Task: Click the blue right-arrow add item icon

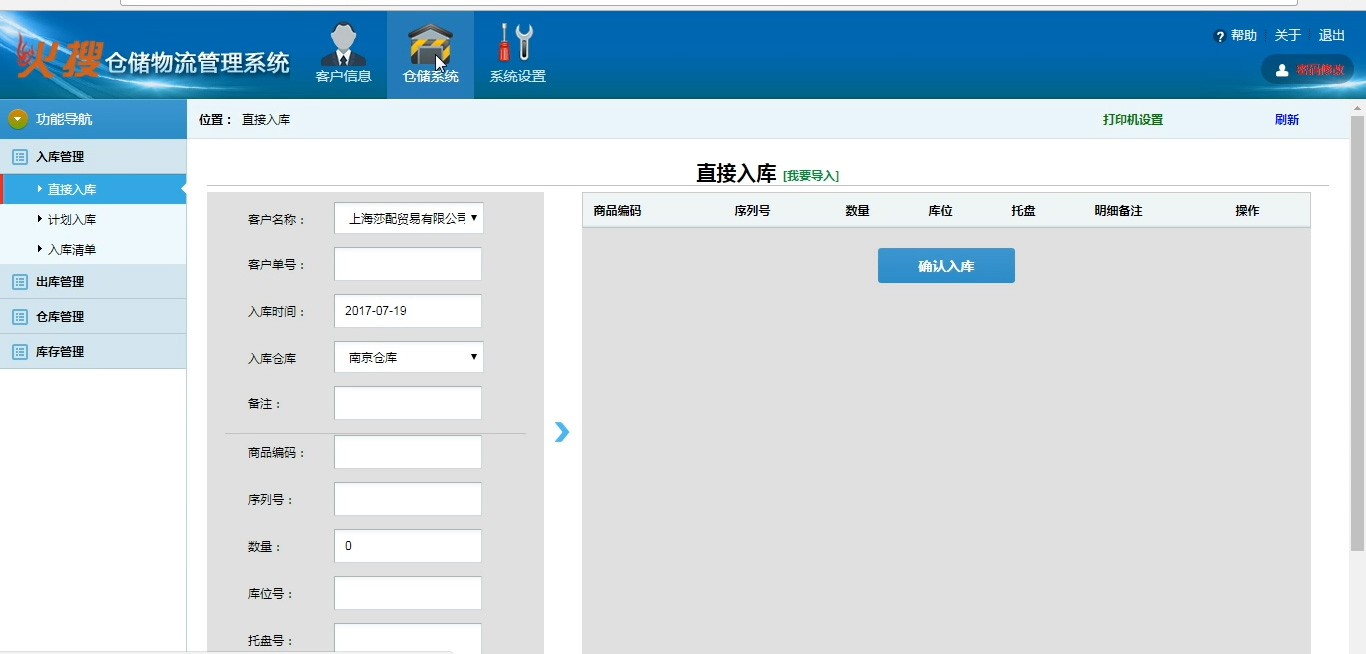Action: pyautogui.click(x=562, y=432)
